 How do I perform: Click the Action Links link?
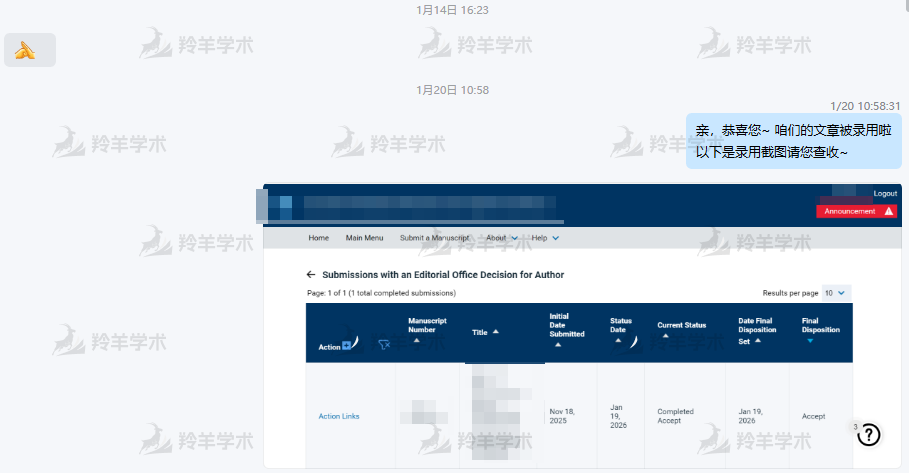click(338, 416)
